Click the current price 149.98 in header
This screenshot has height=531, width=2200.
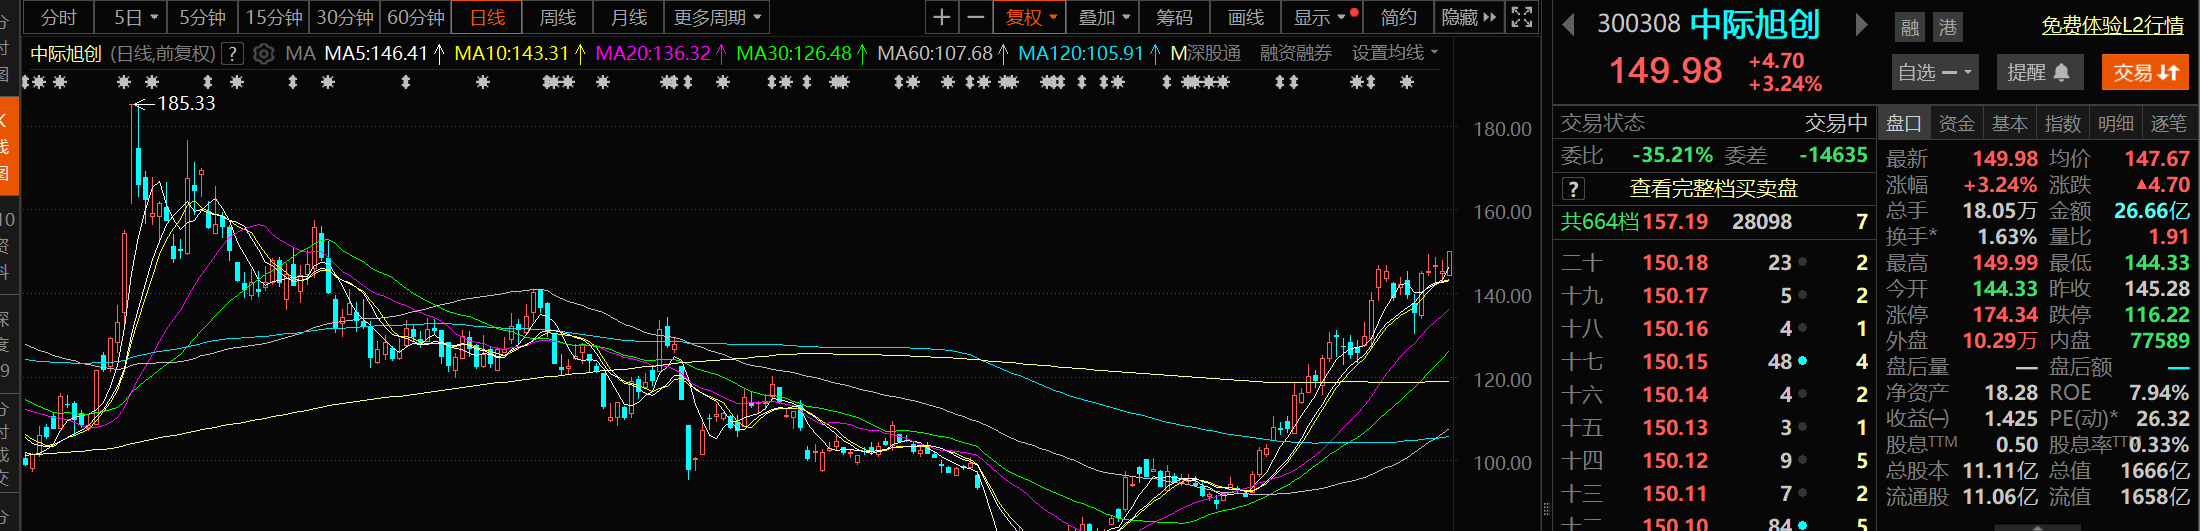click(x=1665, y=71)
